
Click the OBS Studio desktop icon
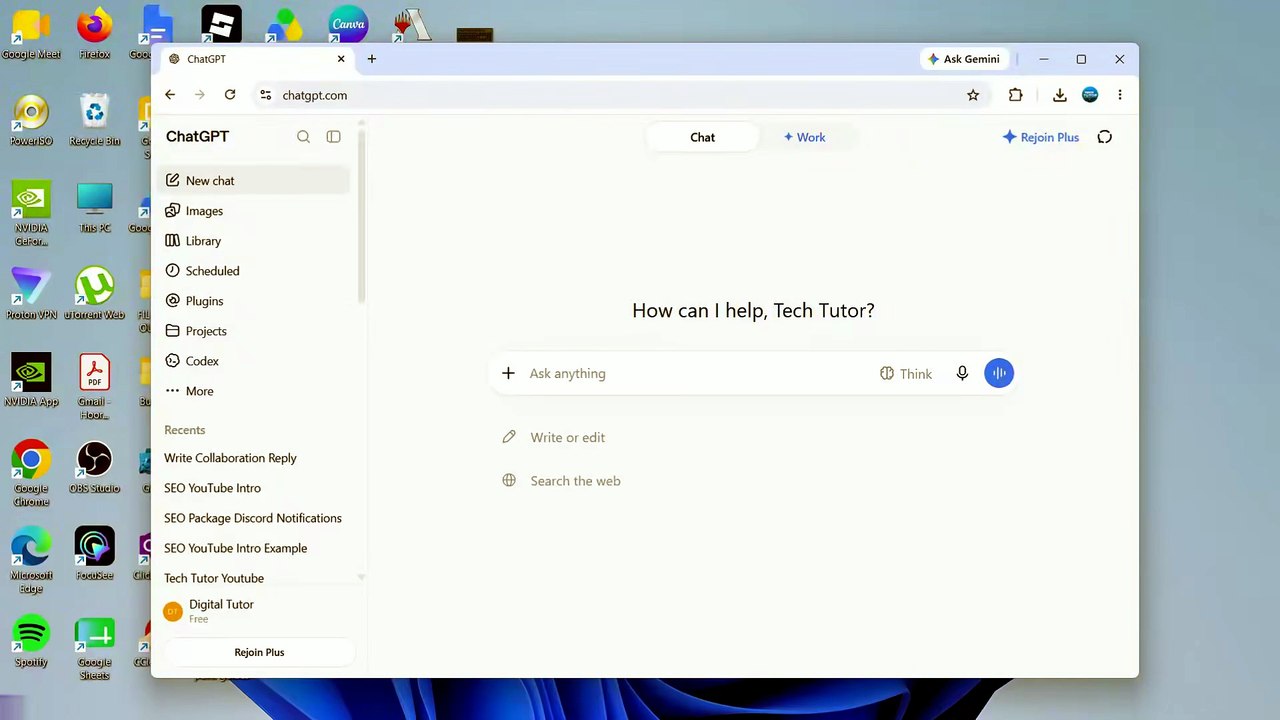[x=94, y=468]
